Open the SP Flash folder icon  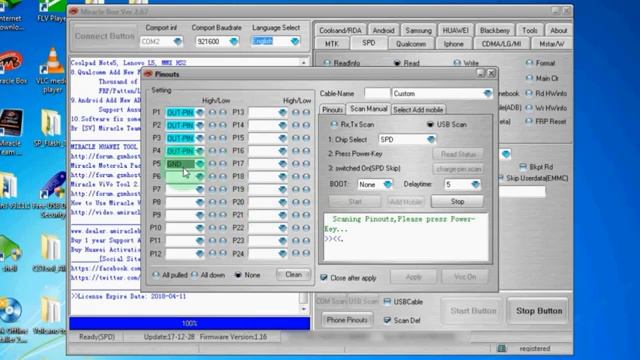(51, 128)
